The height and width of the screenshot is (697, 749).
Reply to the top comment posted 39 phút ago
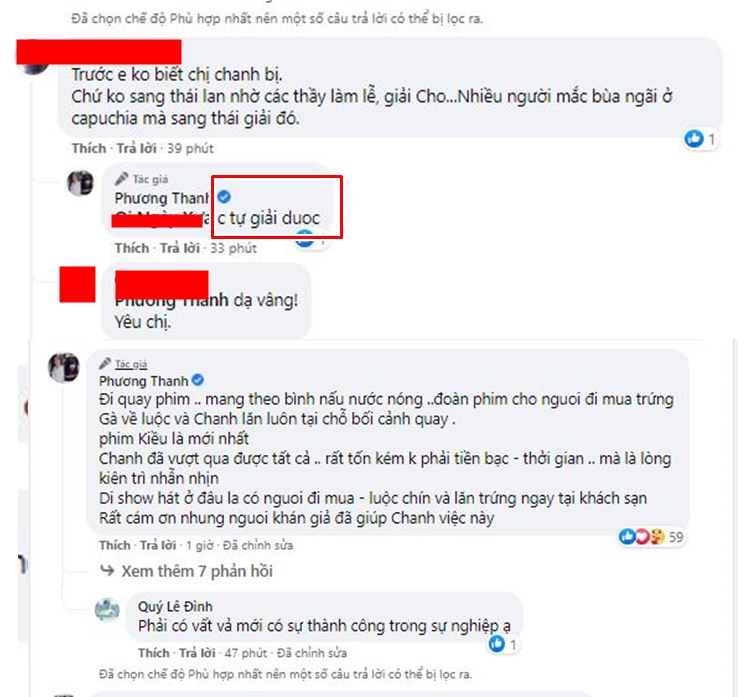pyautogui.click(x=137, y=148)
